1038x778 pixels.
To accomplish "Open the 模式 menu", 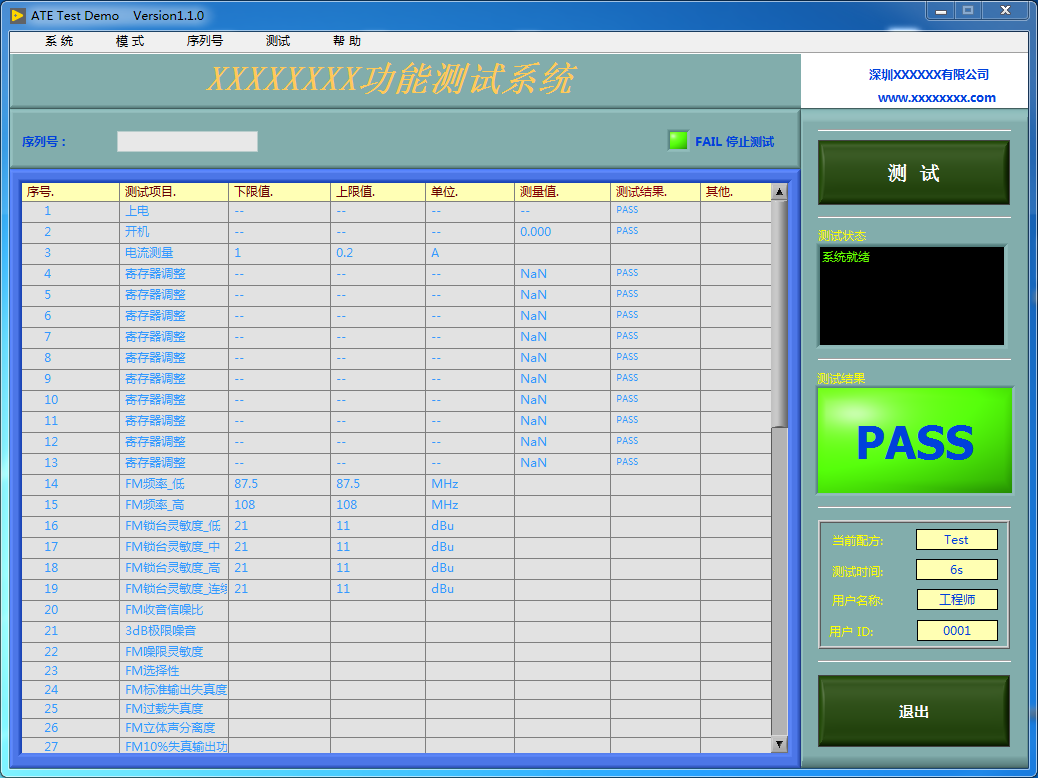I will [128, 41].
